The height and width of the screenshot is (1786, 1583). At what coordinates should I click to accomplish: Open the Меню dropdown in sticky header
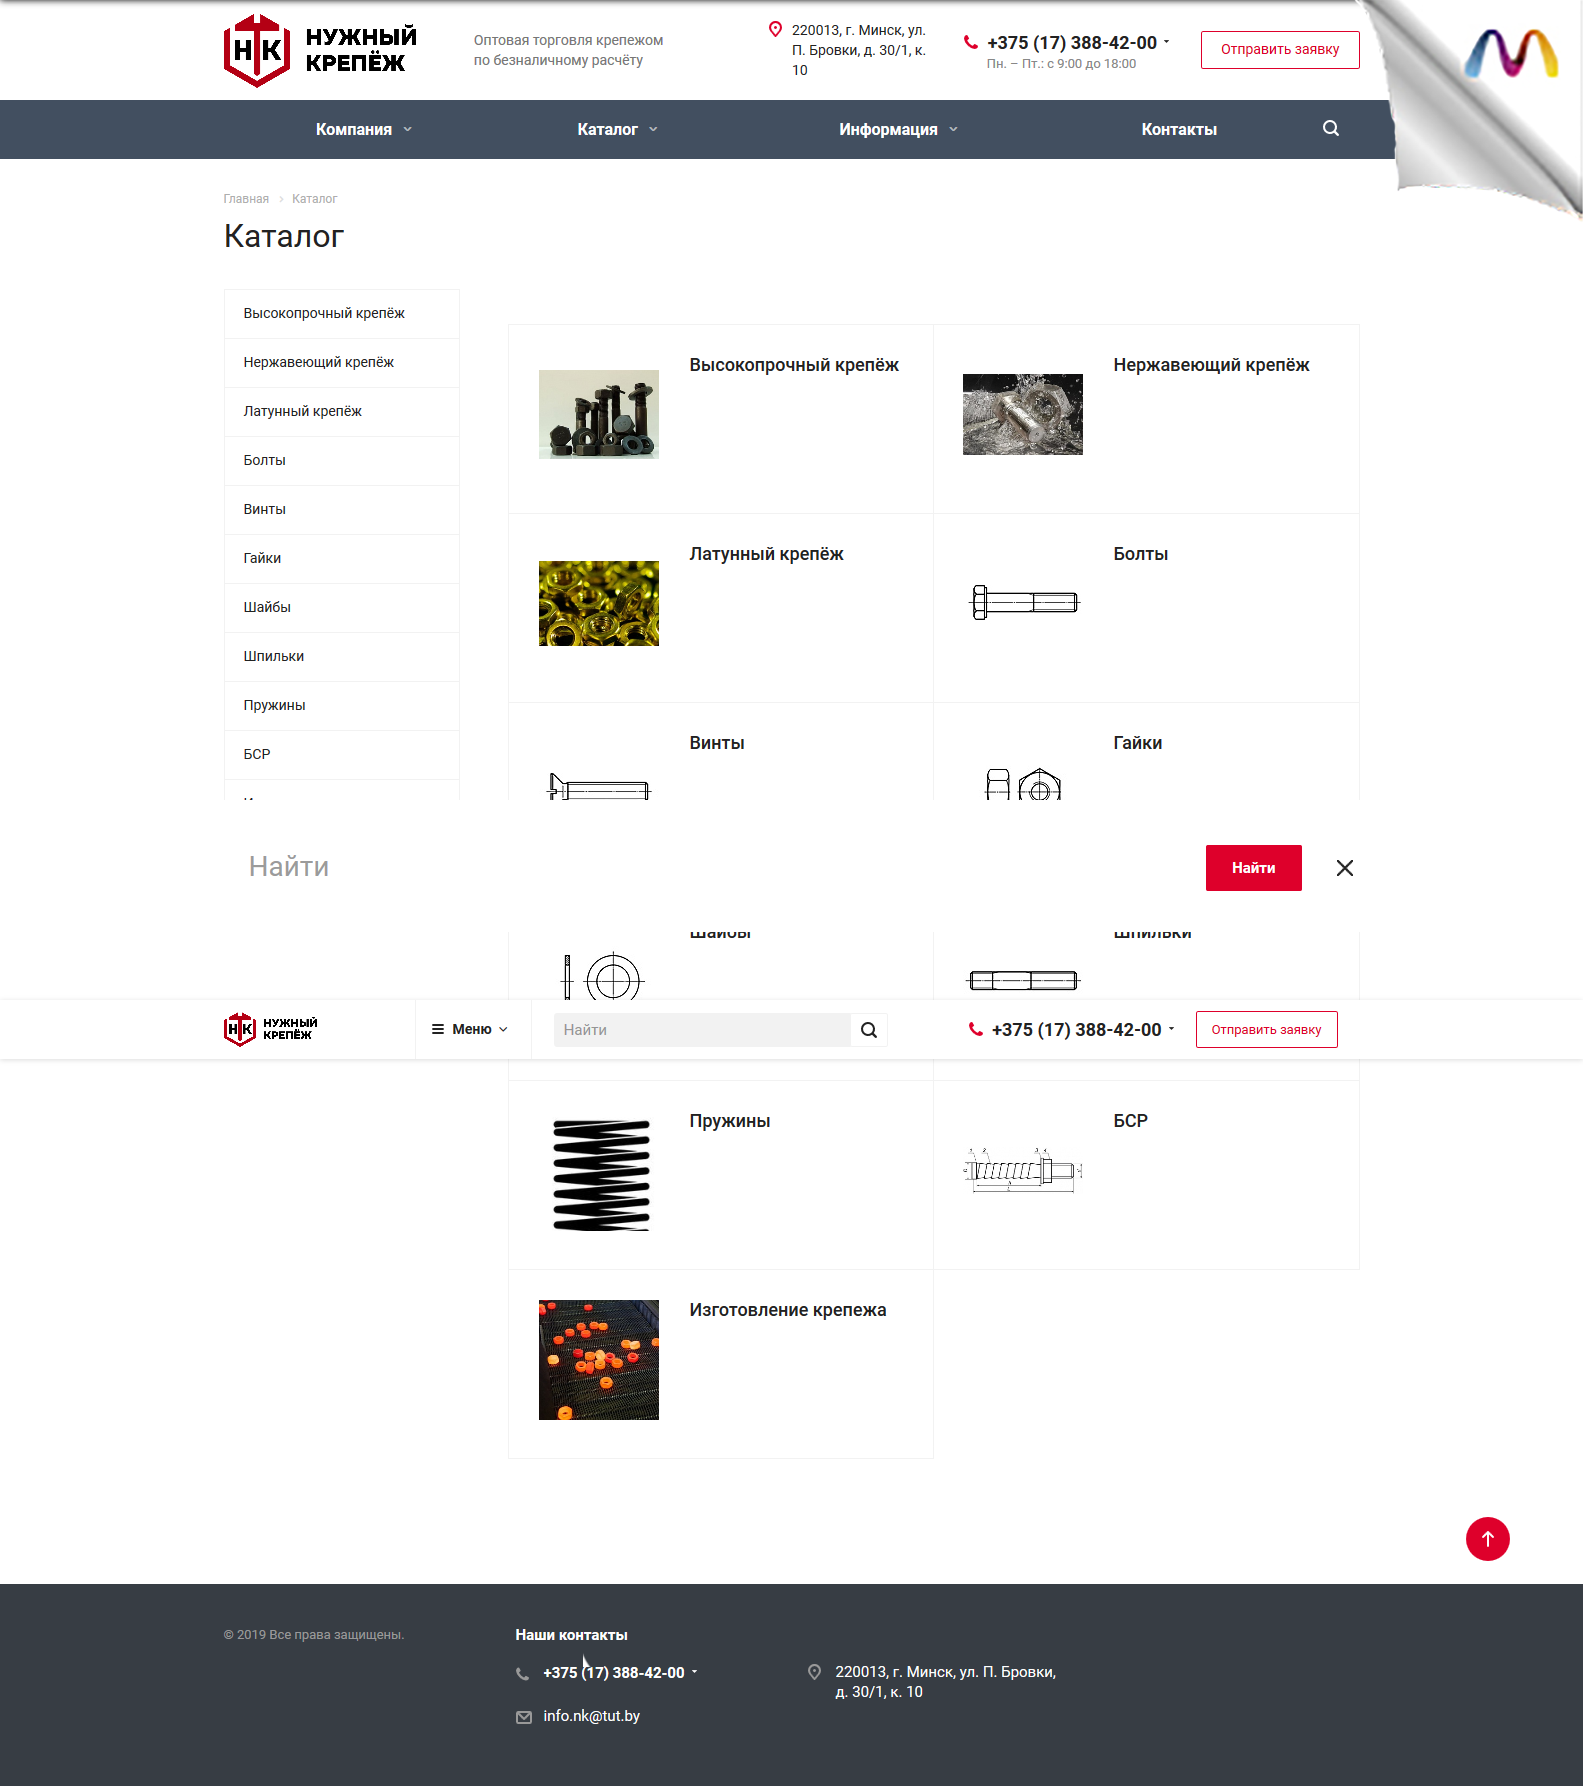[469, 1029]
